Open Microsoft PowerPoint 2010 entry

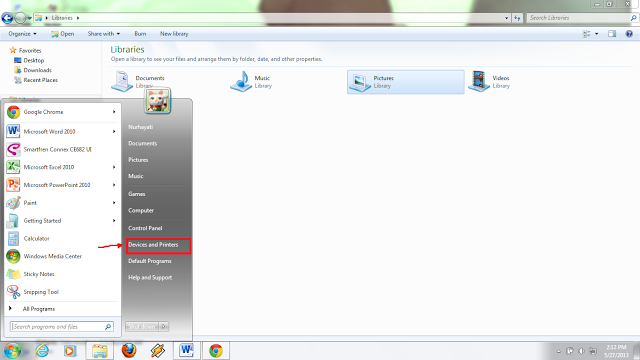61,185
